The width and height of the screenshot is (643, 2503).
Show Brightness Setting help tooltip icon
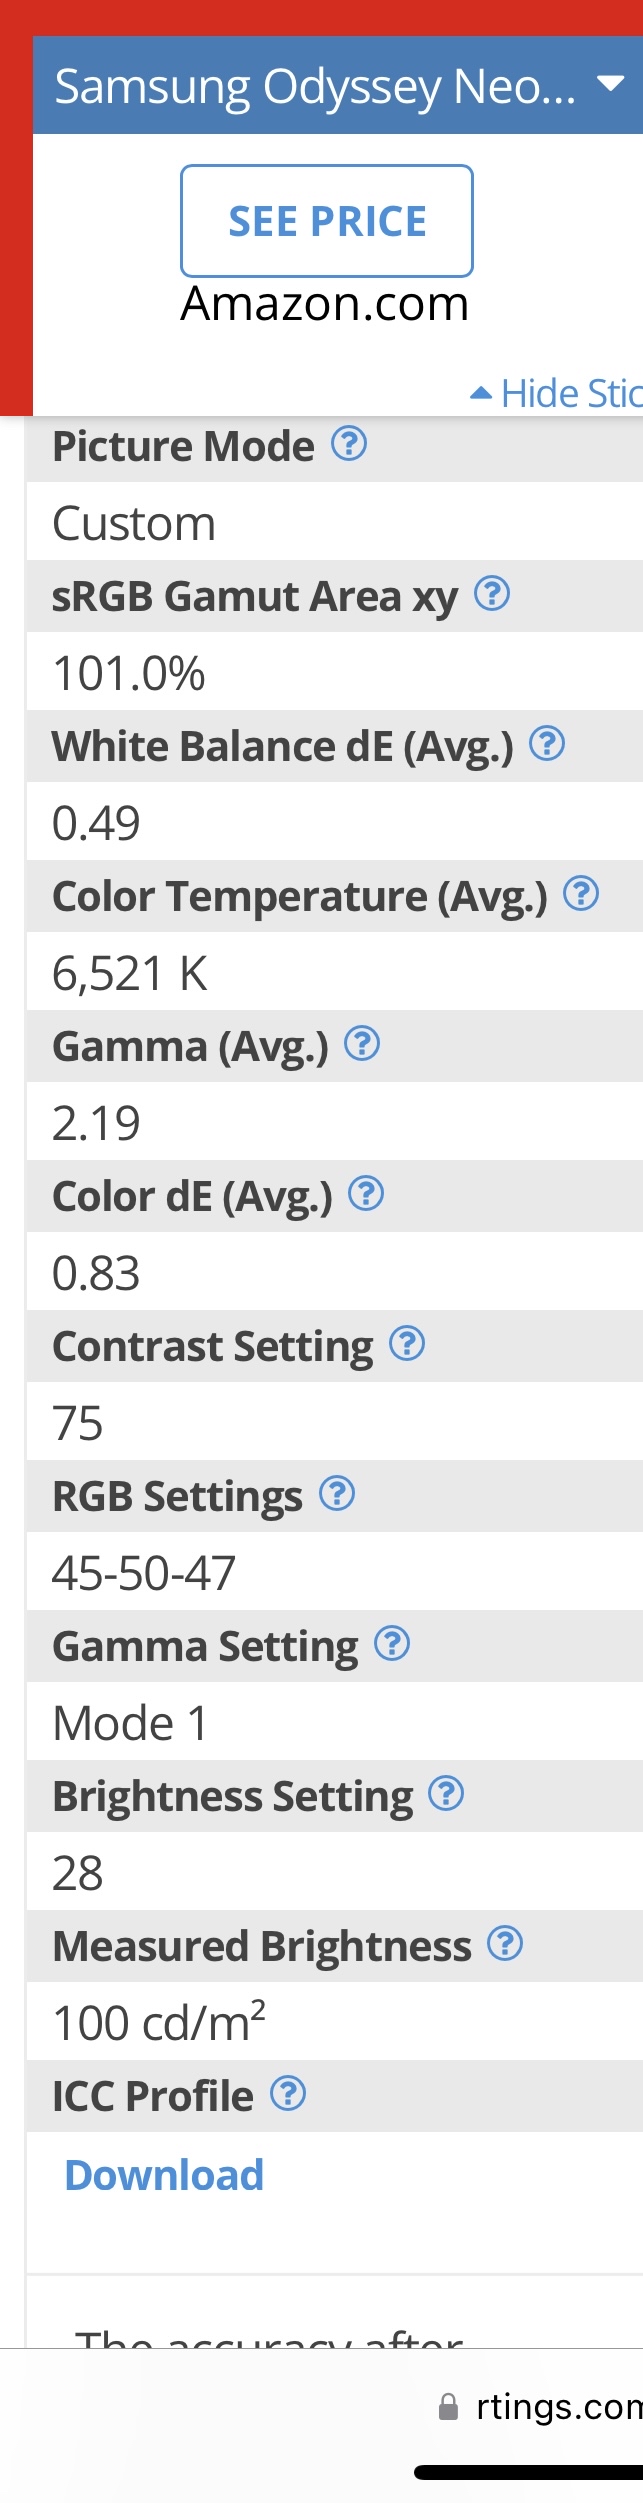click(x=446, y=1793)
